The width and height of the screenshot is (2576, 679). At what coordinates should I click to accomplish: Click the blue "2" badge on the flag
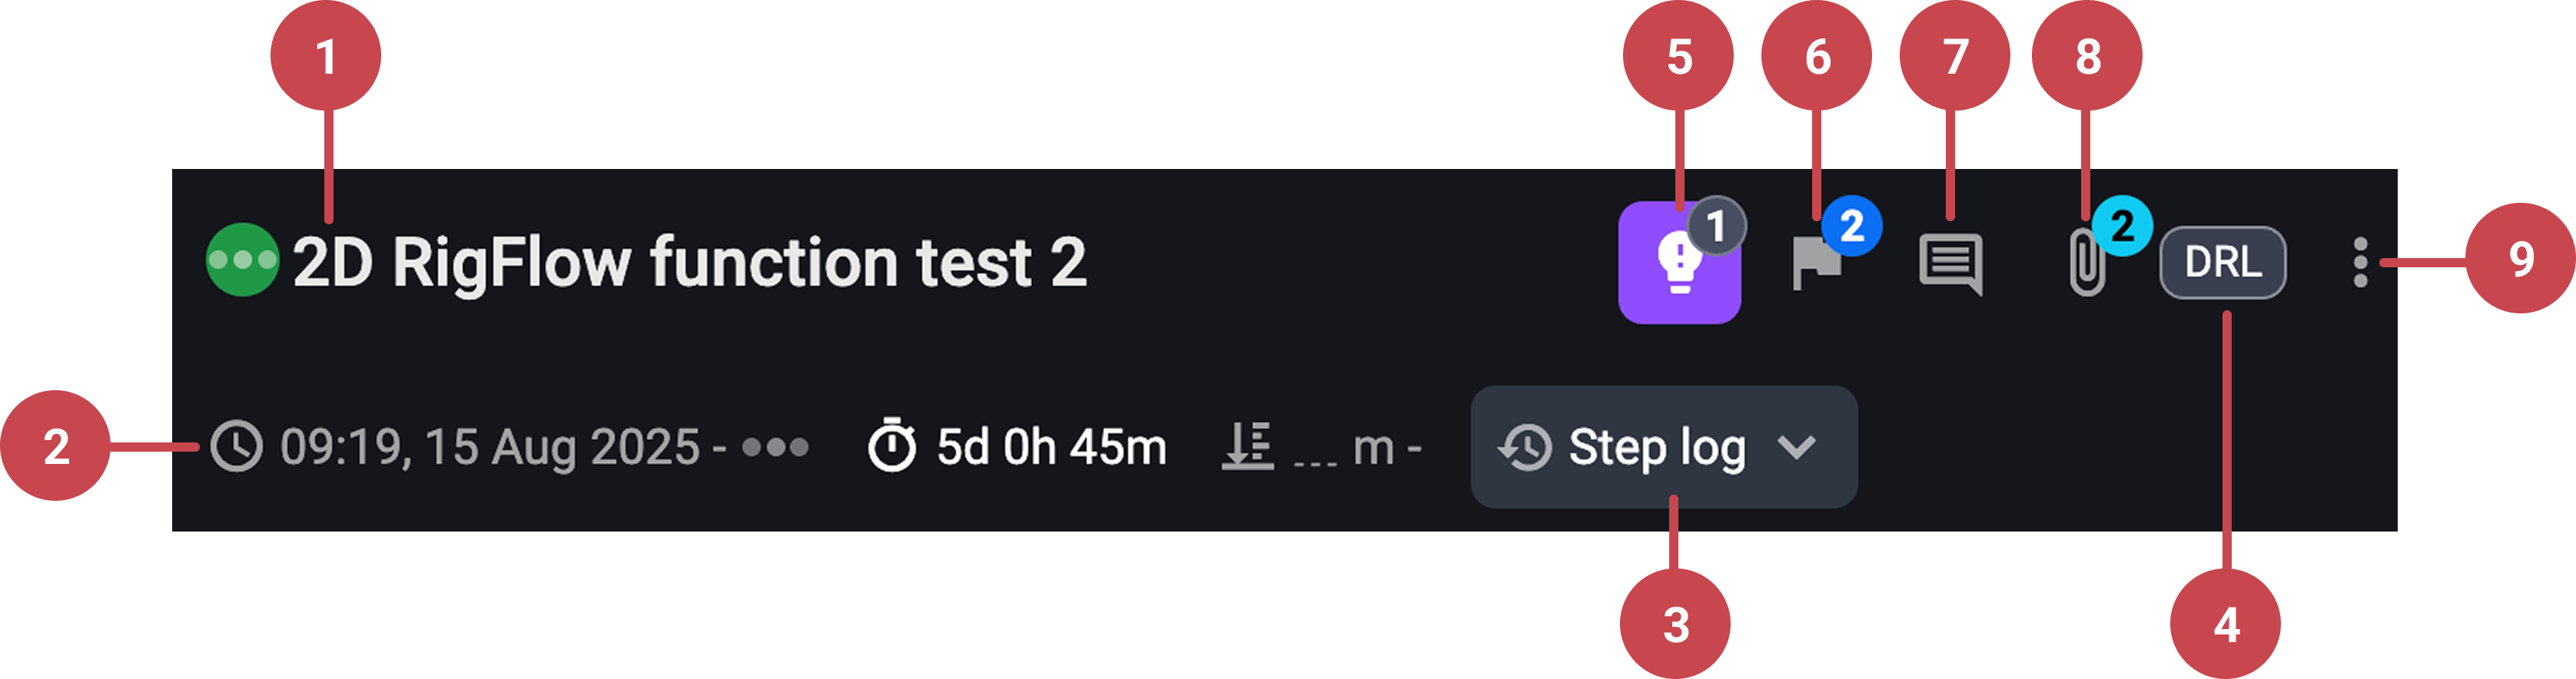pyautogui.click(x=1851, y=226)
